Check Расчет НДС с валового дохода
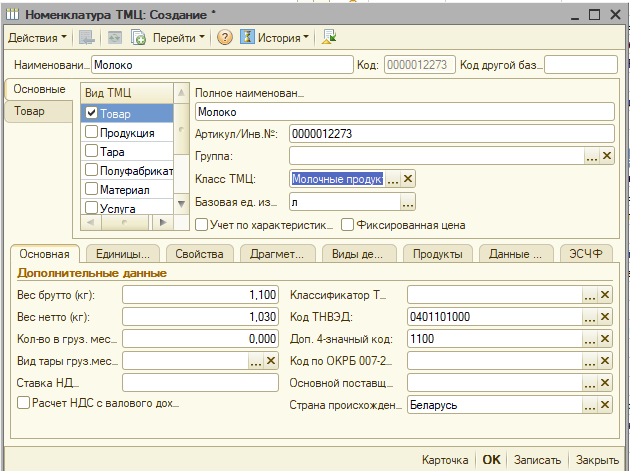 24,403
